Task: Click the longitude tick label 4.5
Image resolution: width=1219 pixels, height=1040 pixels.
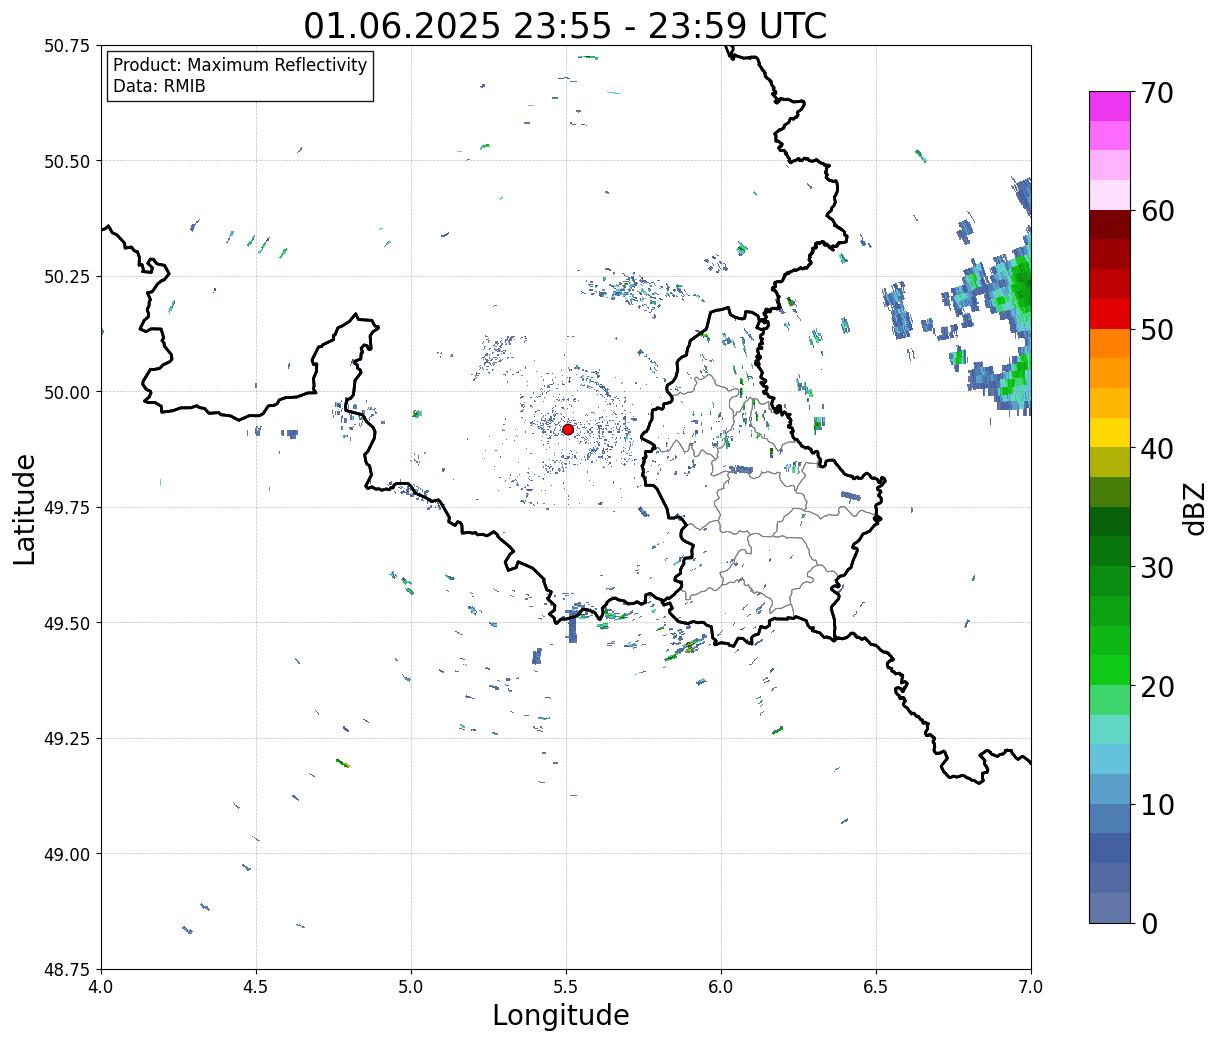Action: click(256, 986)
